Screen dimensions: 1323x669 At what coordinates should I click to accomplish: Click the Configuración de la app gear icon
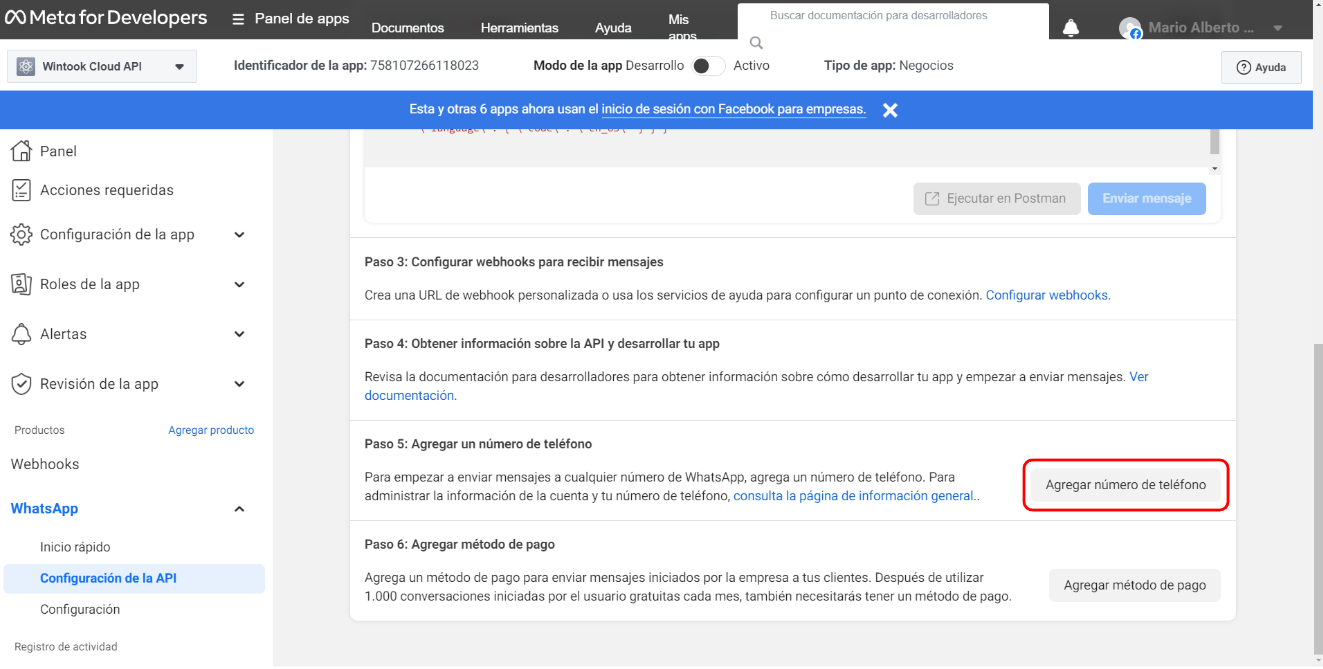(21, 235)
